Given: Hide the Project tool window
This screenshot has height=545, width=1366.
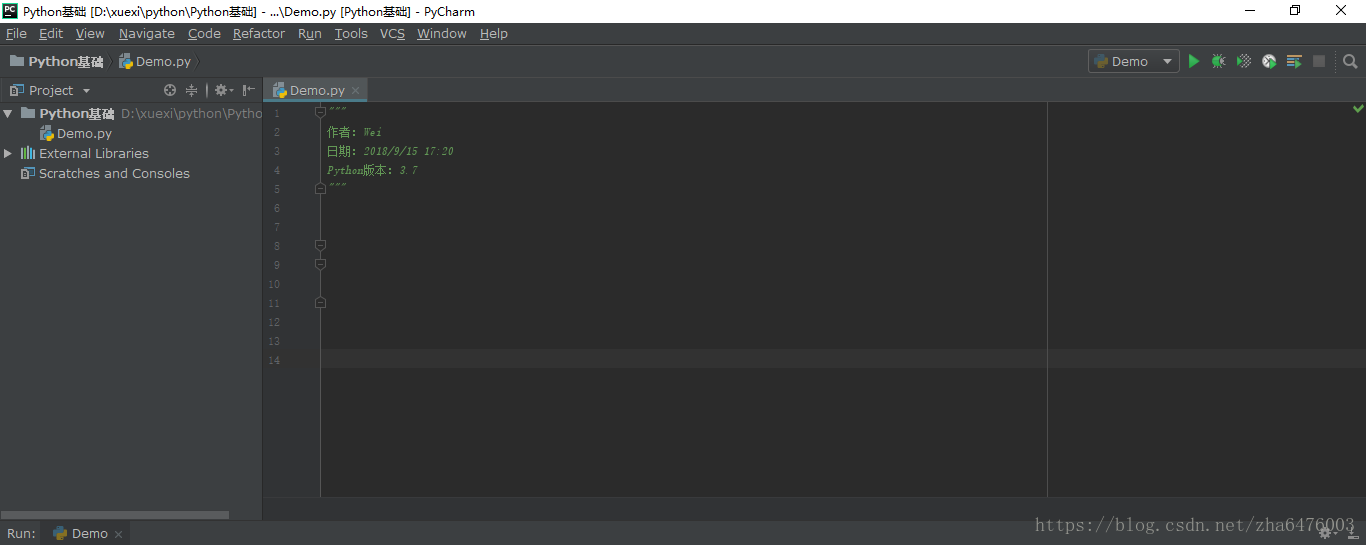Looking at the screenshot, I should tap(249, 90).
